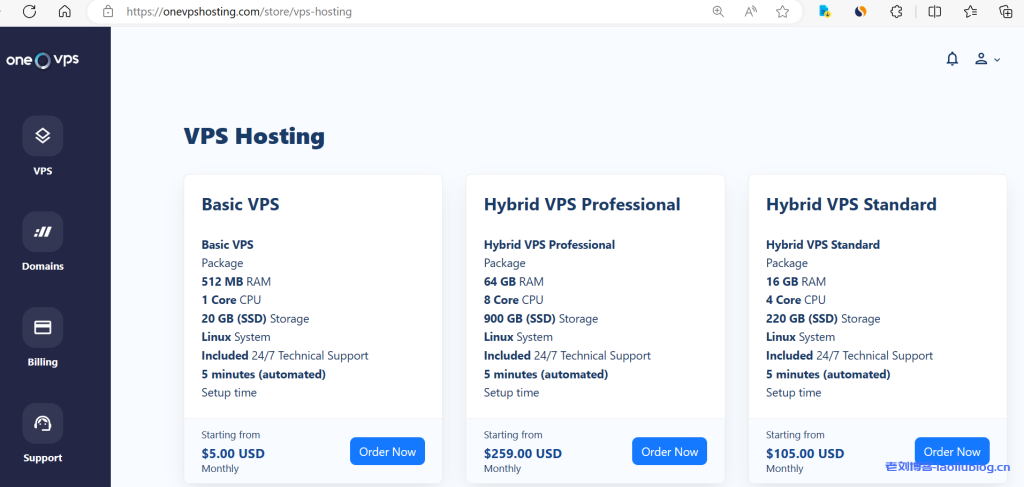Screen dimensions: 1024x487
Task: Go to the browser home page
Action: [x=64, y=12]
